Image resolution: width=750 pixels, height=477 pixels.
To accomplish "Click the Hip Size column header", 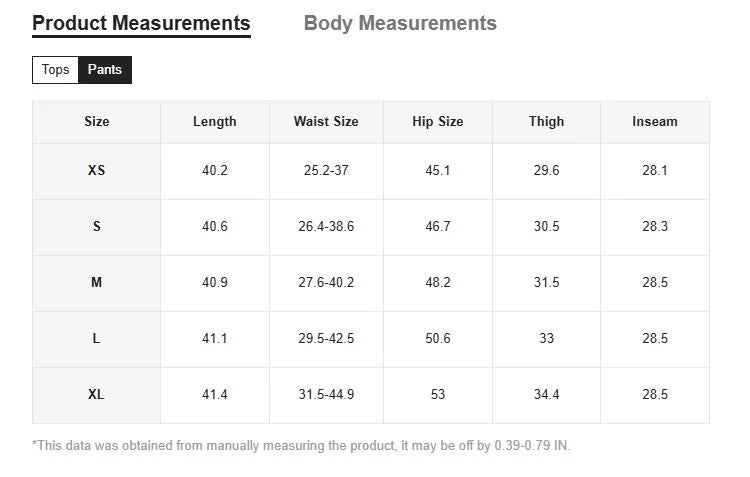I will (x=438, y=122).
